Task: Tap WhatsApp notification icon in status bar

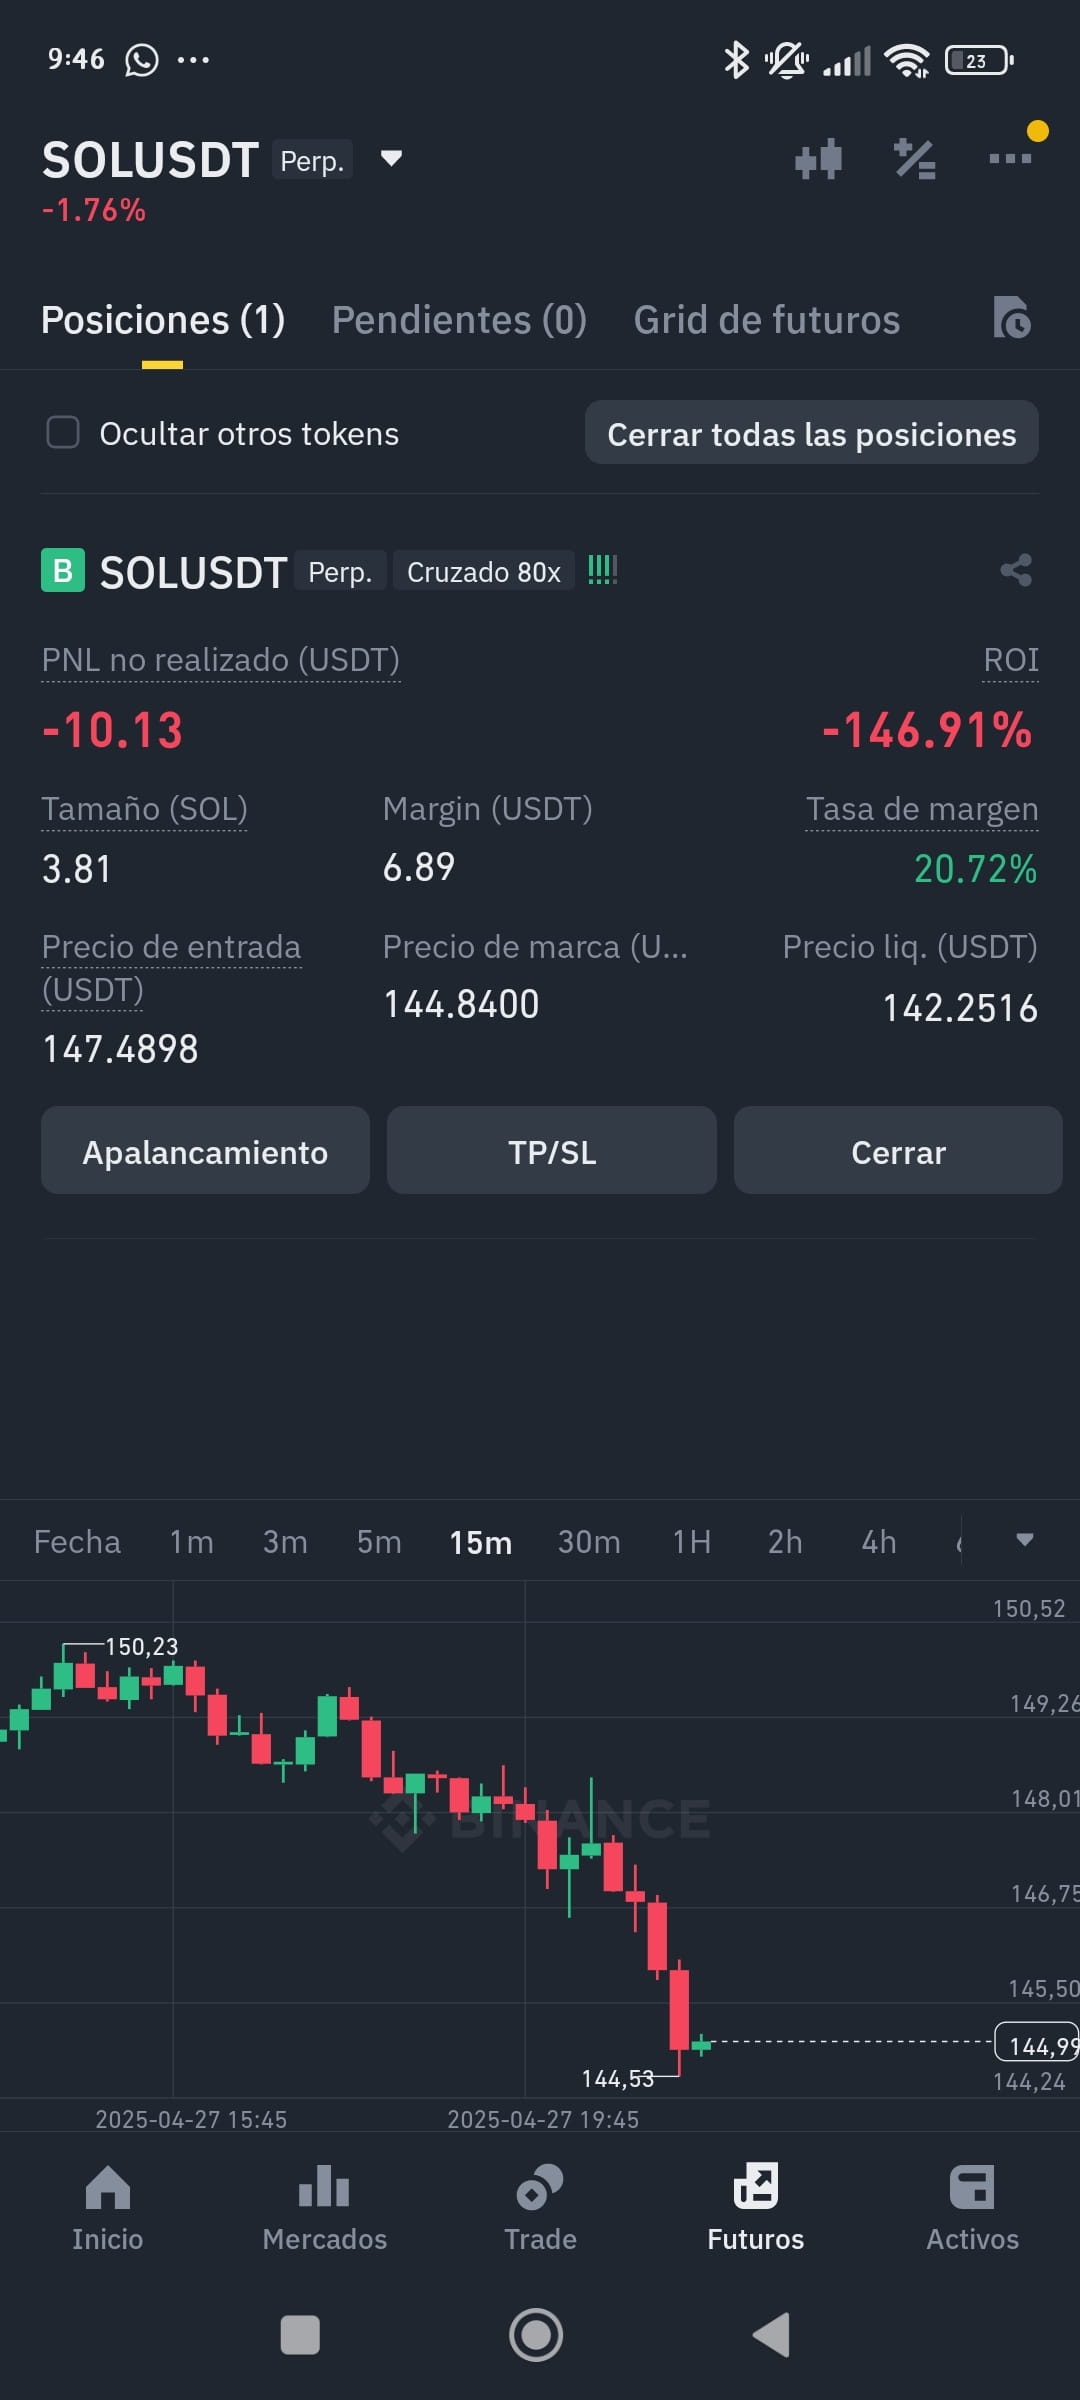Action: coord(141,60)
